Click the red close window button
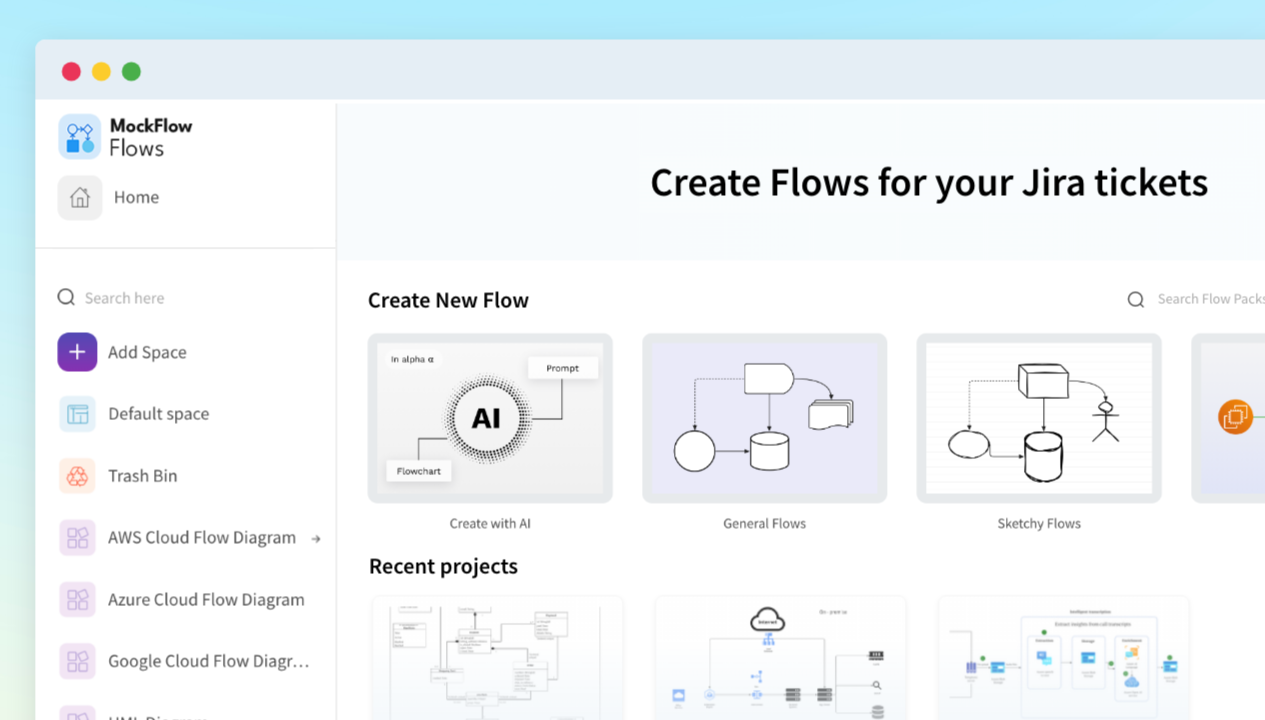Viewport: 1265px width, 720px height. [71, 71]
